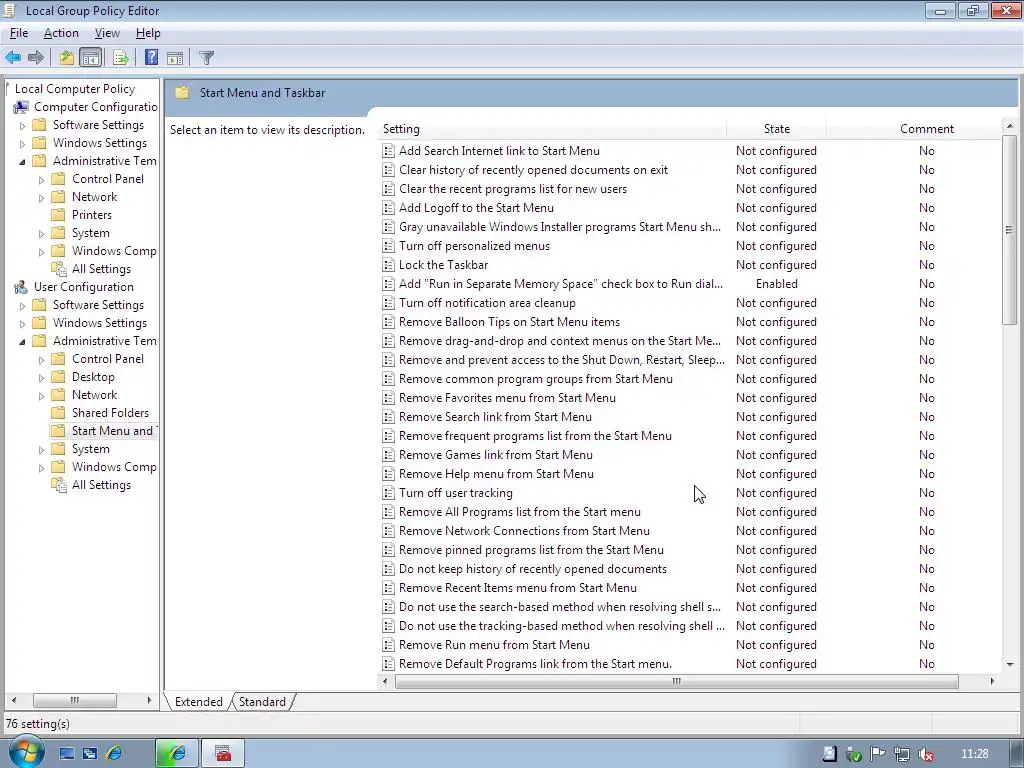The height and width of the screenshot is (768, 1024).
Task: Open the View menu
Action: (x=107, y=33)
